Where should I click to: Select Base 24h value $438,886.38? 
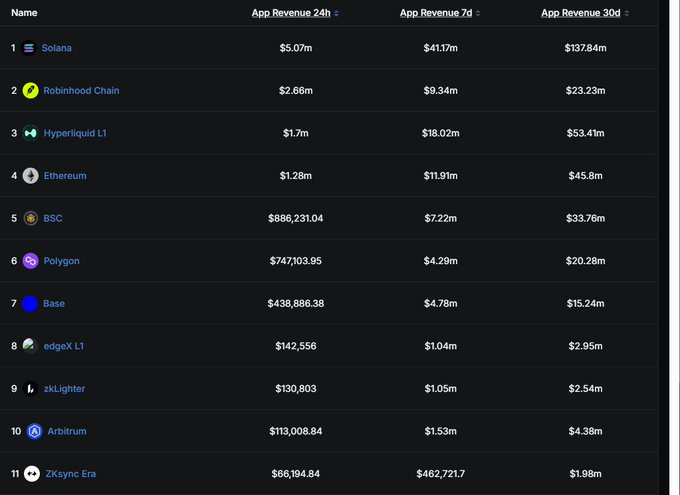[296, 304]
